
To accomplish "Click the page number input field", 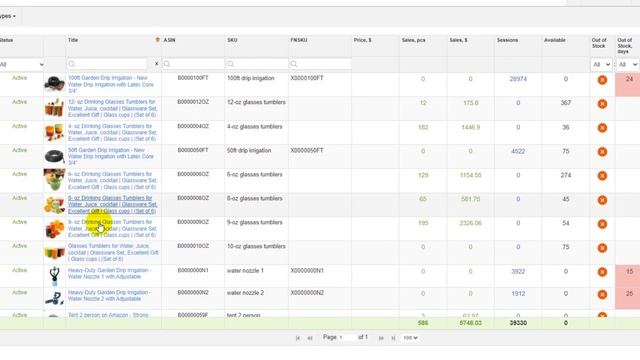I will click(x=347, y=338).
